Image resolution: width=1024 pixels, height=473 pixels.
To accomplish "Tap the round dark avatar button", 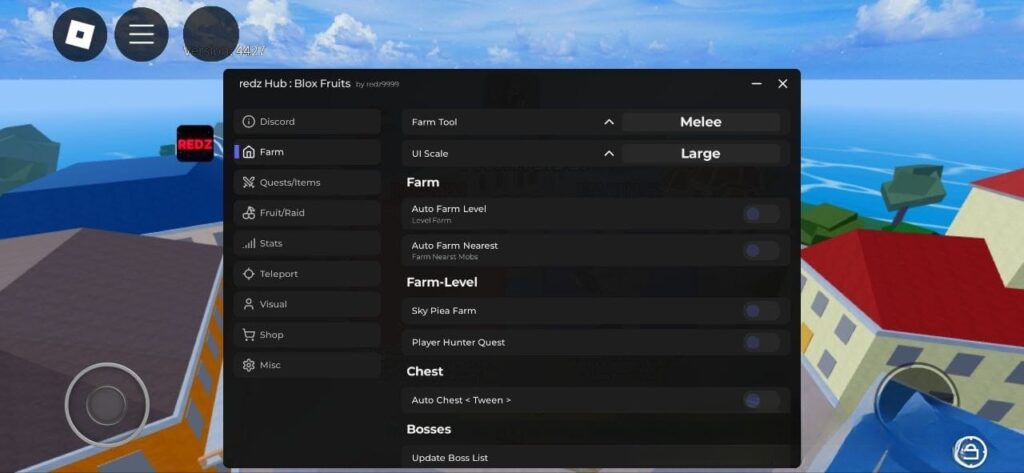I will [x=210, y=34].
